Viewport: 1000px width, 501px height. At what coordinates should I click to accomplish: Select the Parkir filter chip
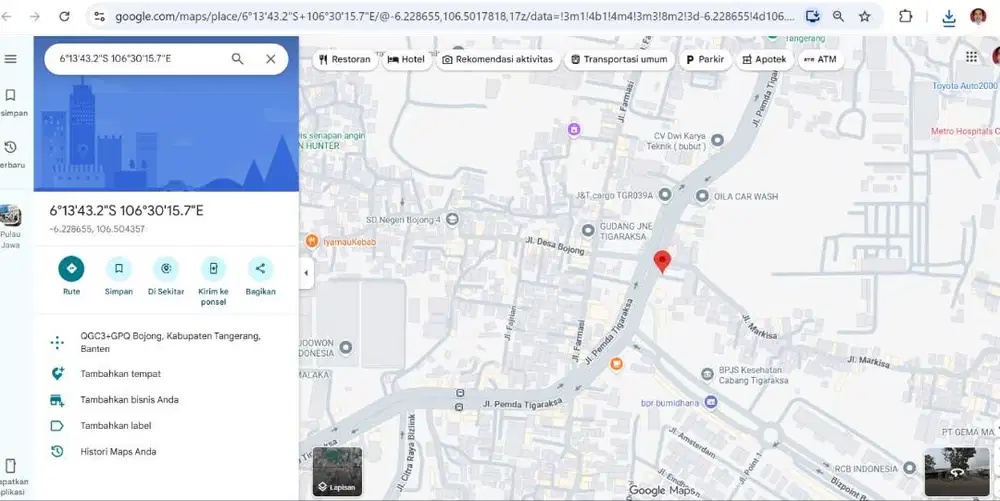point(705,59)
